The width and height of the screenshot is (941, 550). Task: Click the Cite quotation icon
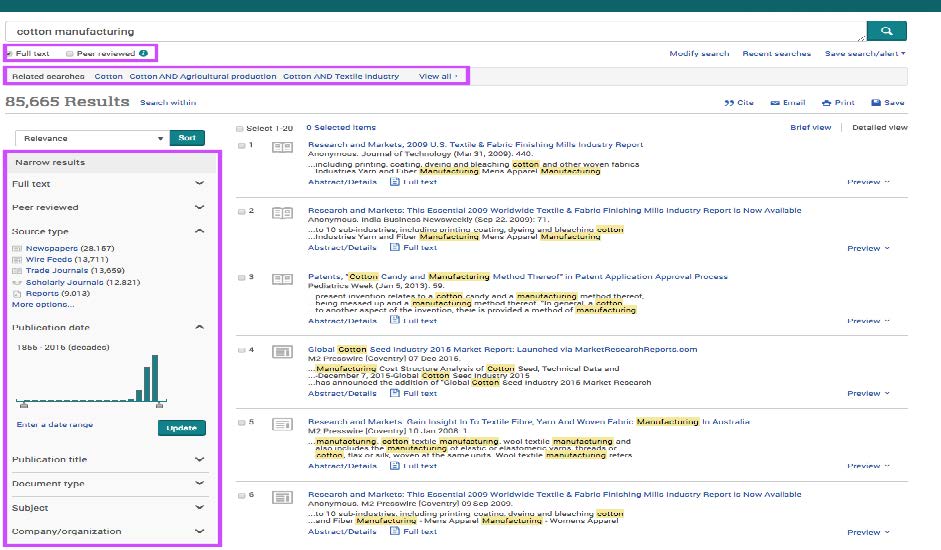pos(729,103)
